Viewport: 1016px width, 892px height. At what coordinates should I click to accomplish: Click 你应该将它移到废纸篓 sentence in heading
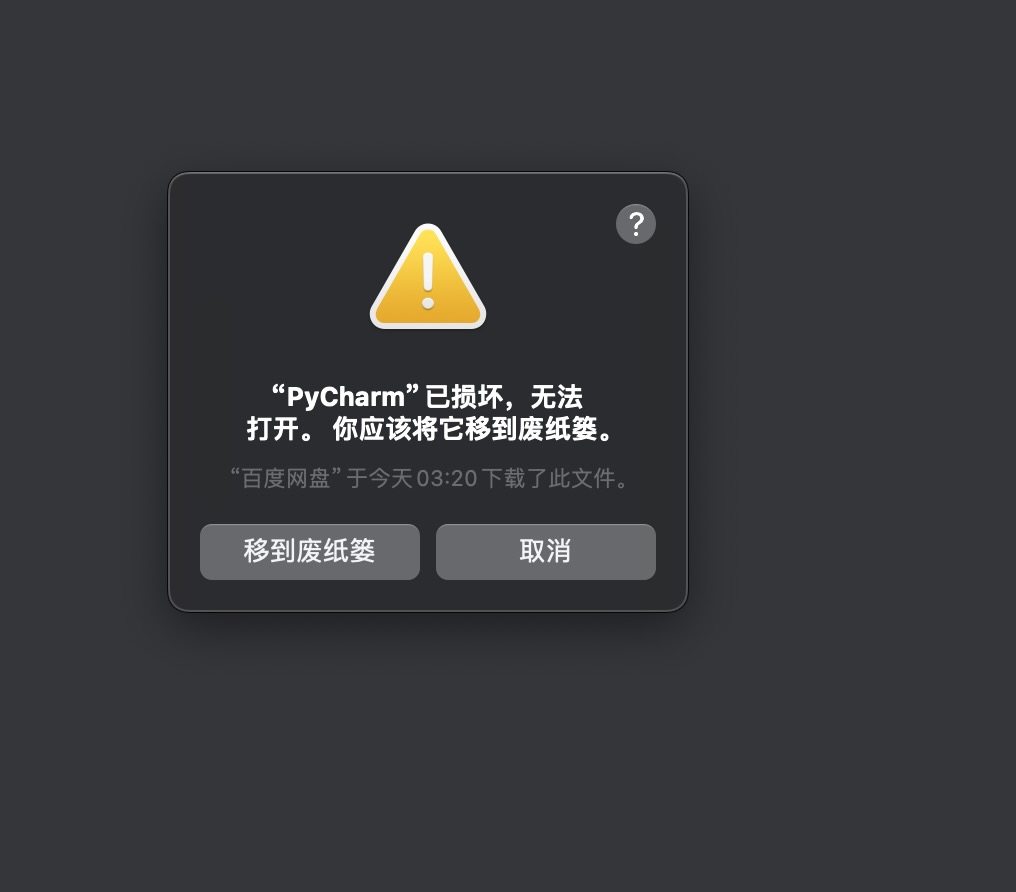[x=465, y=428]
